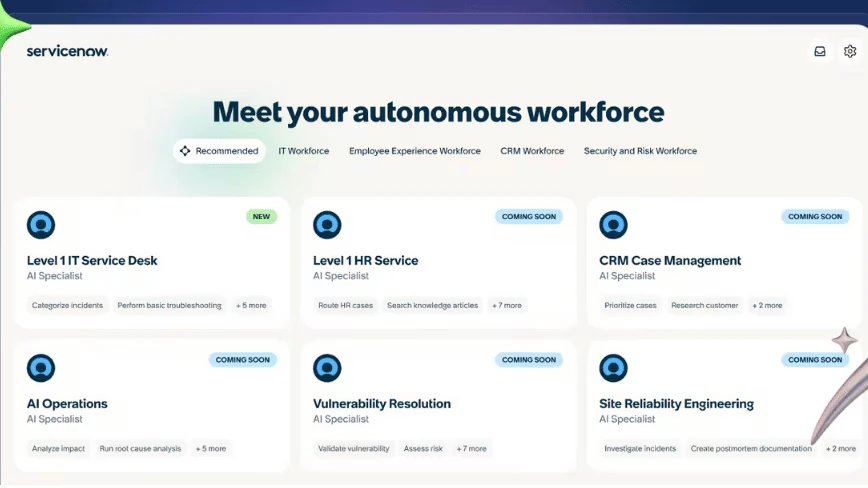
Task: Open the settings gear icon
Action: click(850, 51)
